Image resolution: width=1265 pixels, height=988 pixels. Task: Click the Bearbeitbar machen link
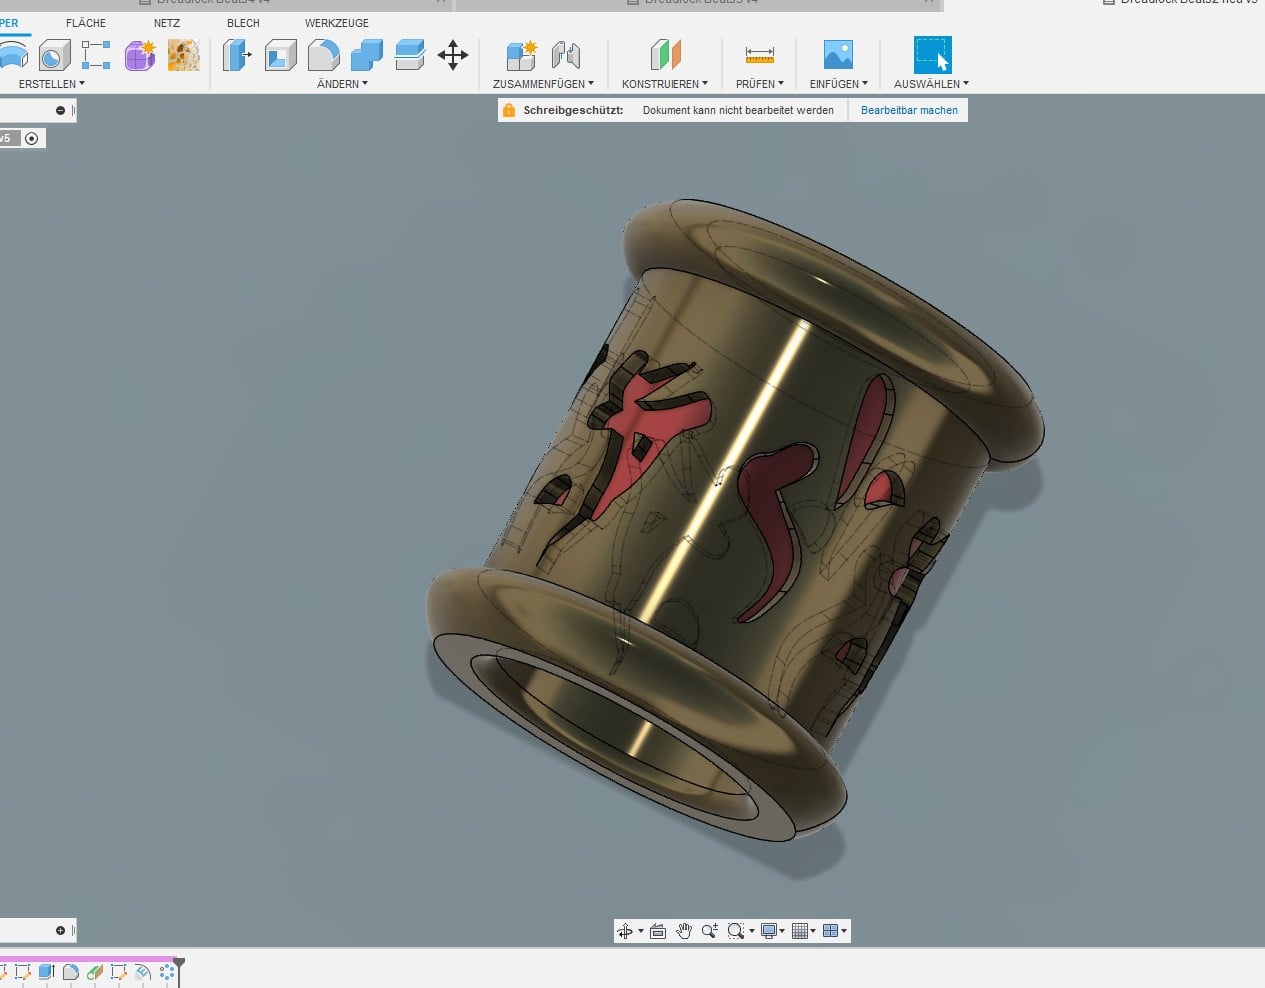909,110
